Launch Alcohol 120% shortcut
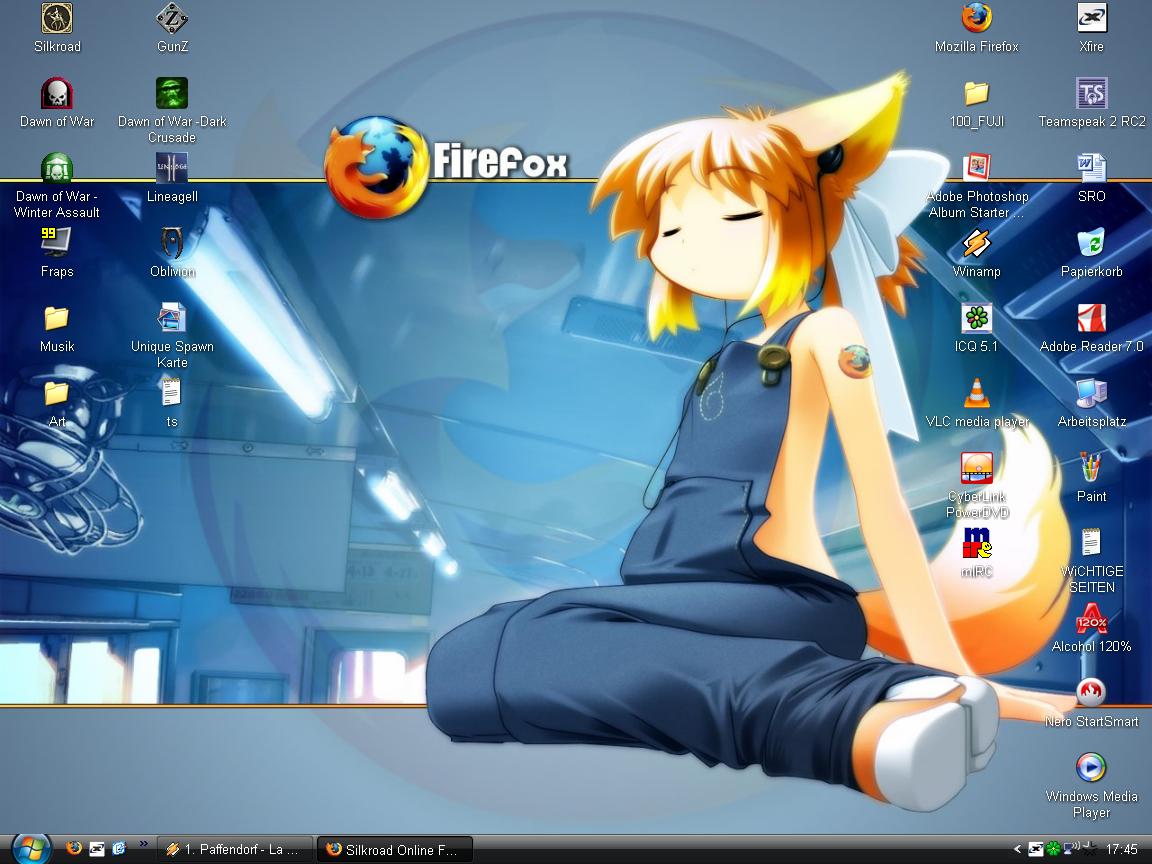Image resolution: width=1152 pixels, height=864 pixels. [x=1091, y=624]
